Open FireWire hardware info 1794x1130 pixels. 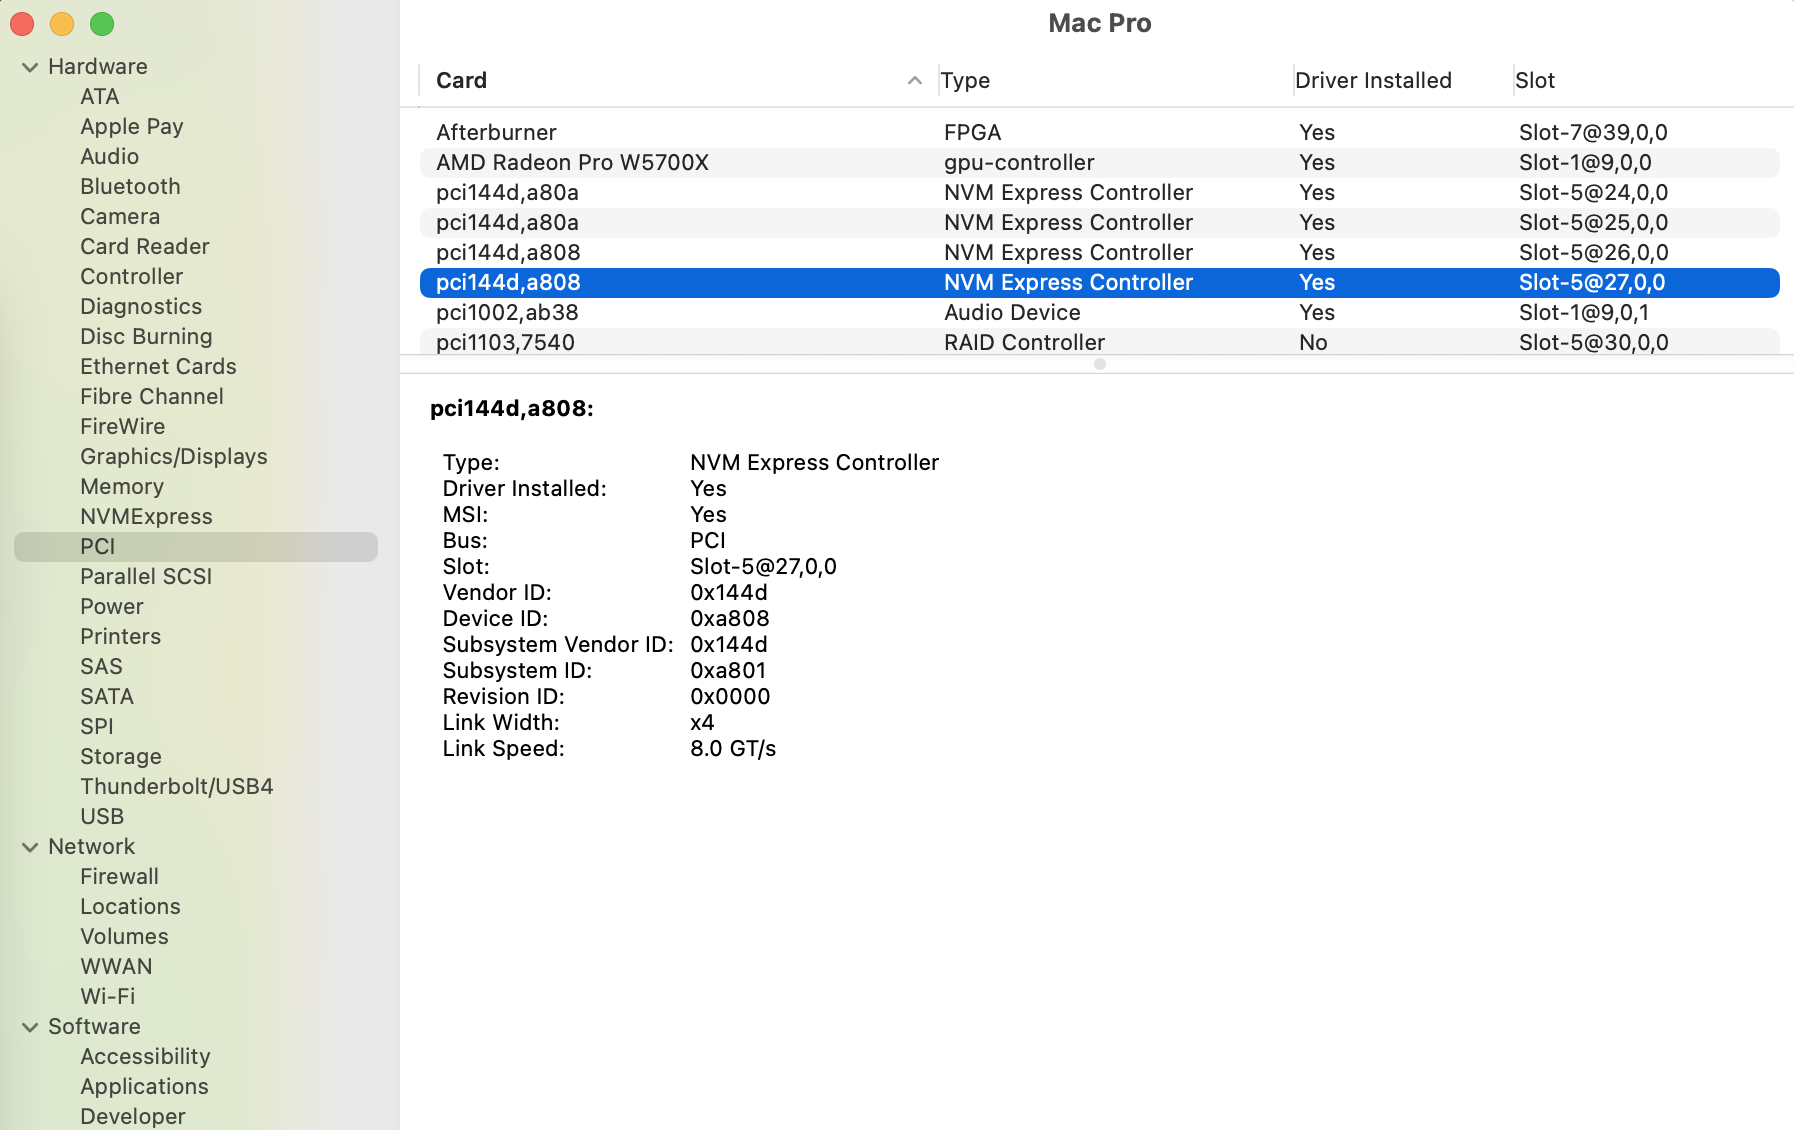(x=123, y=427)
